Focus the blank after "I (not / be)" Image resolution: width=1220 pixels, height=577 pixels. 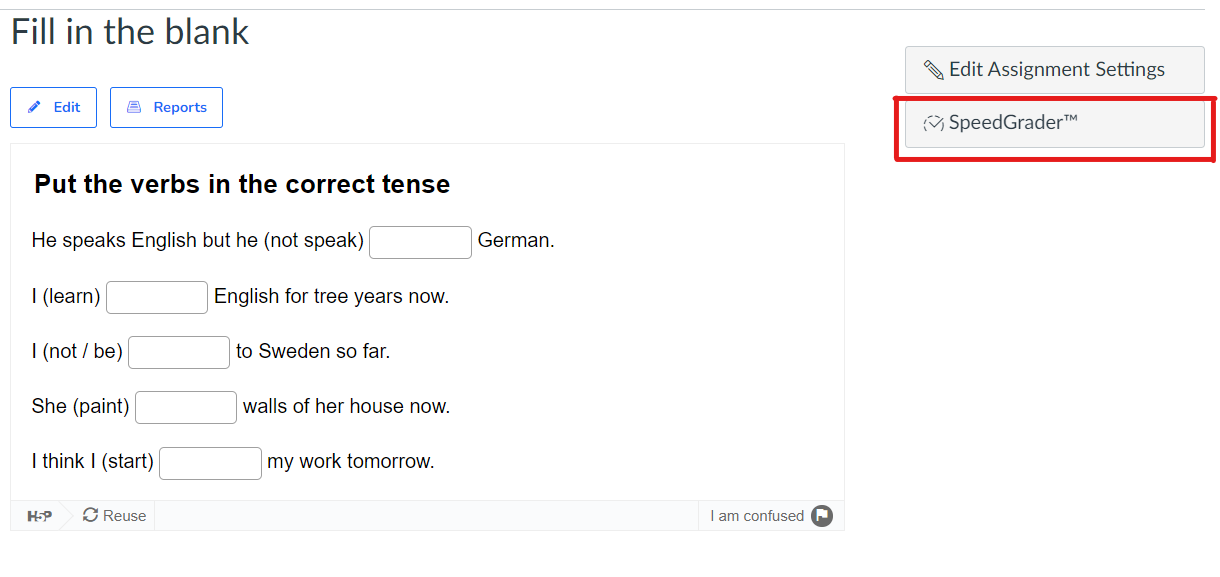(x=179, y=352)
